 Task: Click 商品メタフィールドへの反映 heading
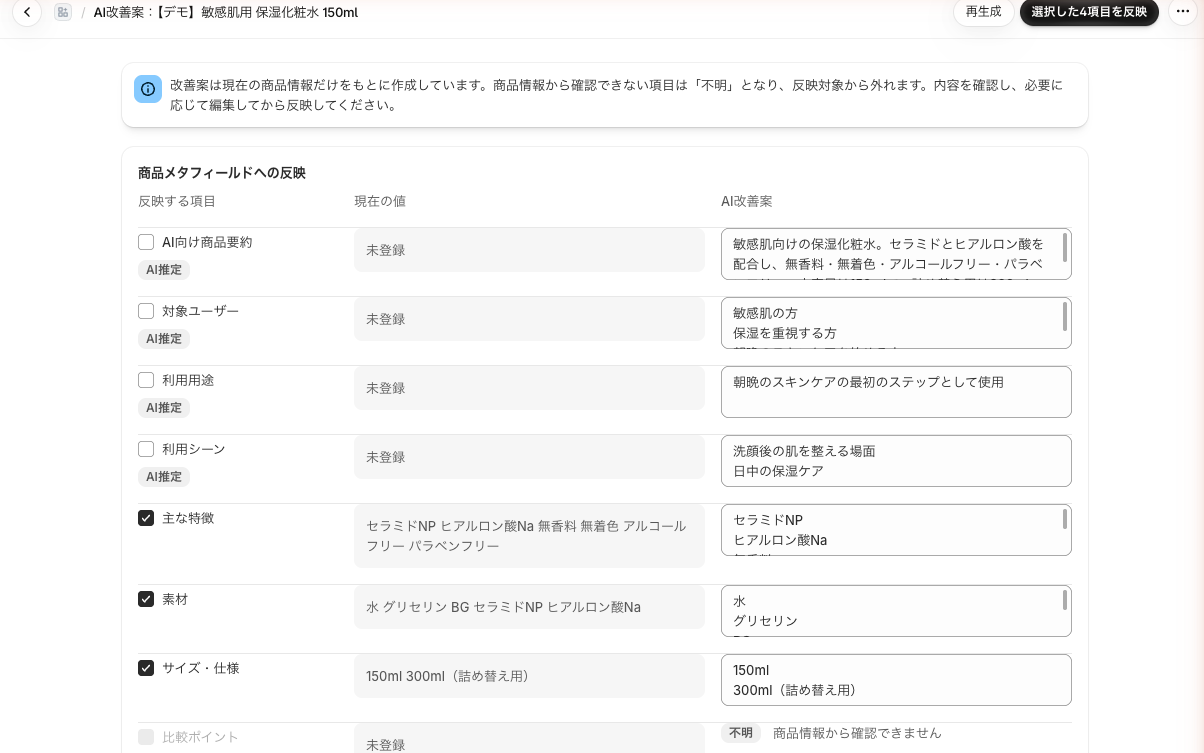pyautogui.click(x=222, y=173)
